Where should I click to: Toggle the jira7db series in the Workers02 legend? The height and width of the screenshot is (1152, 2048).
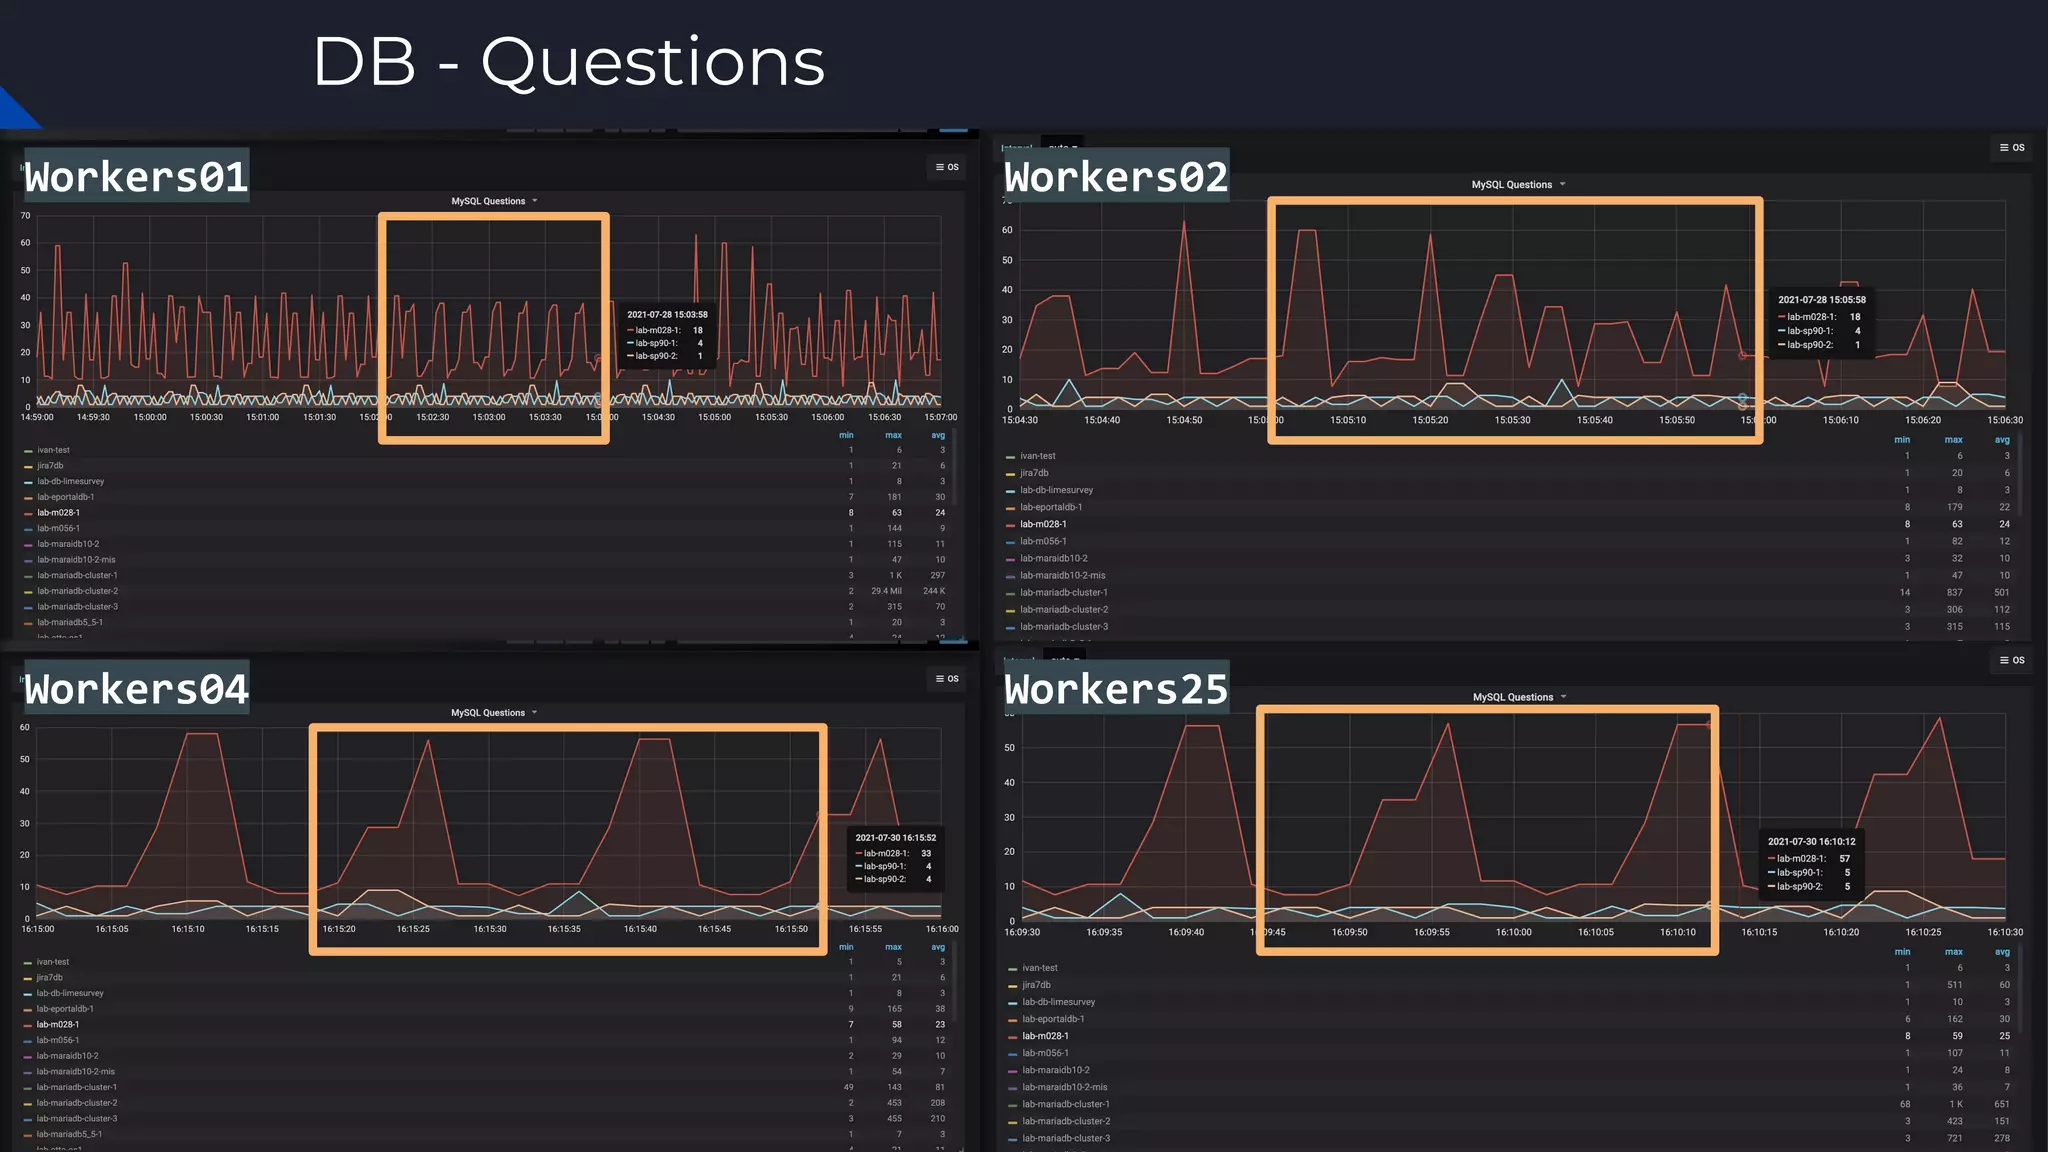(1034, 473)
